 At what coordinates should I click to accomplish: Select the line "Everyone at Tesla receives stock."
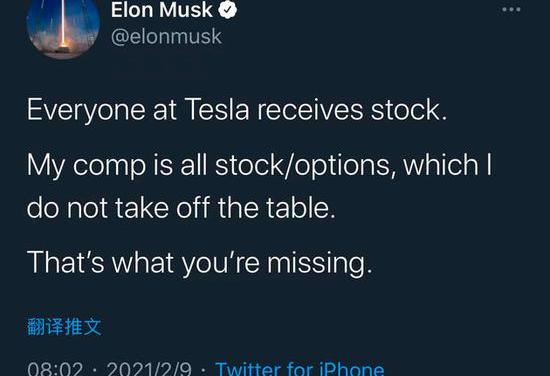pos(237,110)
